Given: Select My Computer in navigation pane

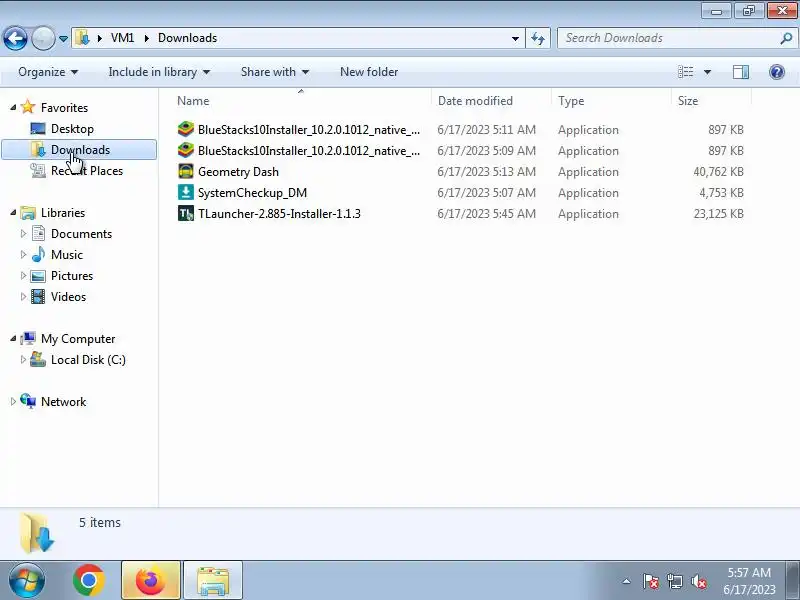Looking at the screenshot, I should (x=78, y=339).
